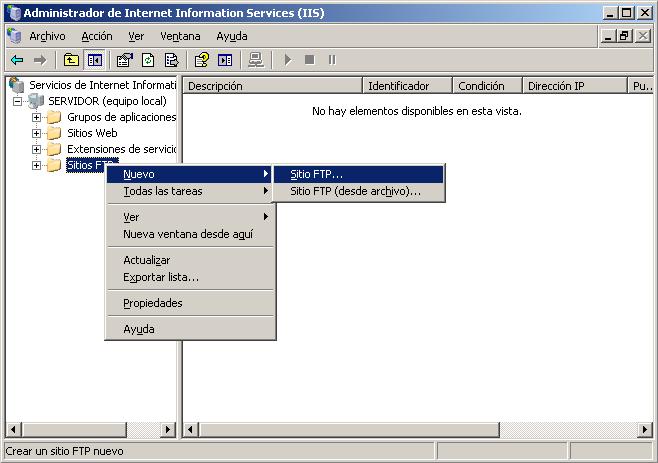Choose Actualizar in the context menu
This screenshot has width=658, height=463.
(x=190, y=260)
